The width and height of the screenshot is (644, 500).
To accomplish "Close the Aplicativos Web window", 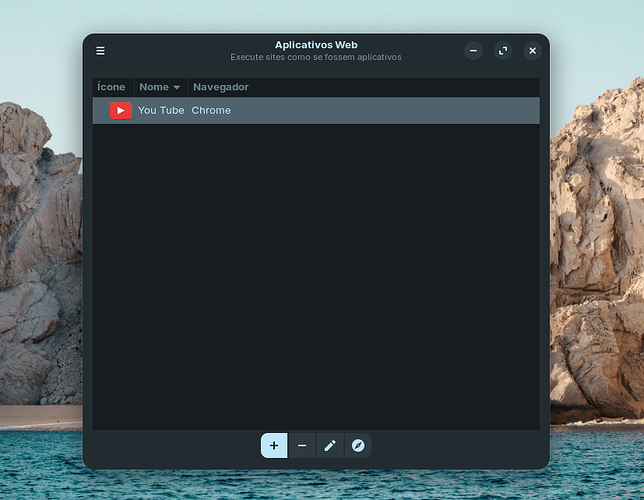I will pos(532,51).
